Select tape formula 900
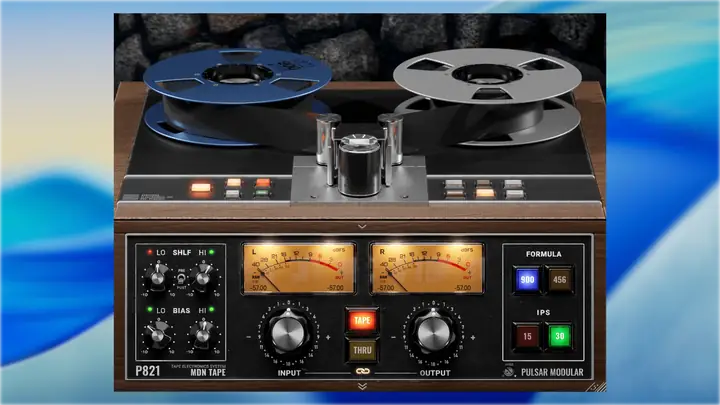The height and width of the screenshot is (405, 720). tap(527, 280)
